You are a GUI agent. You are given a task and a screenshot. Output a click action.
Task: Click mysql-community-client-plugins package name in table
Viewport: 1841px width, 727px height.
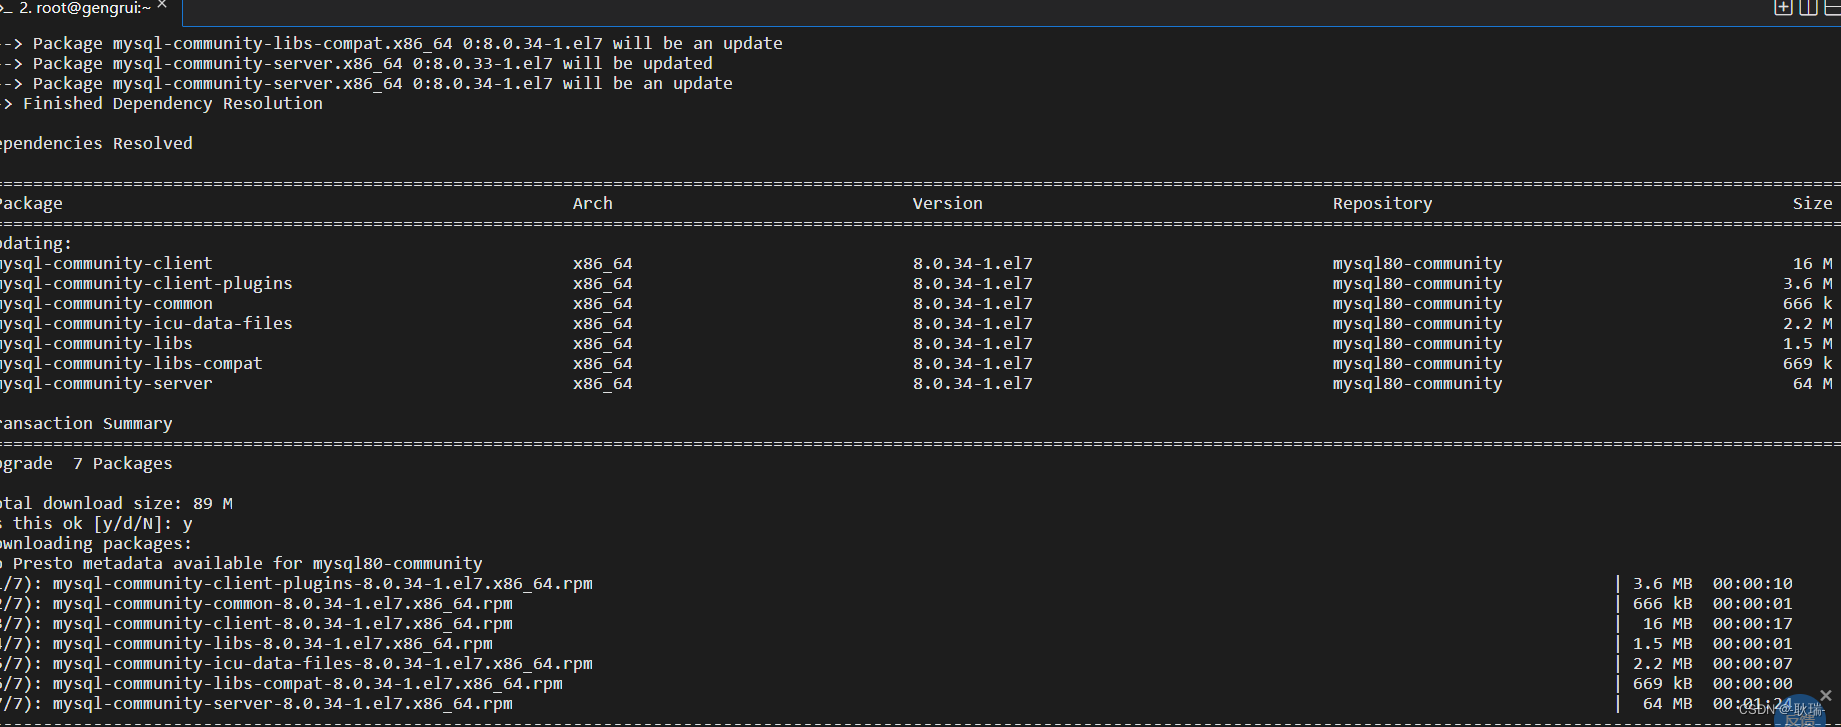pos(146,283)
